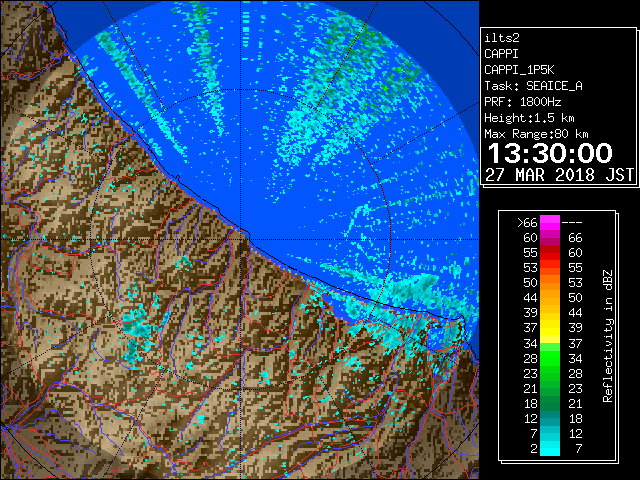Click the vertical "Reflectivity in dBZ" axis title
The height and width of the screenshot is (480, 640).
608,336
